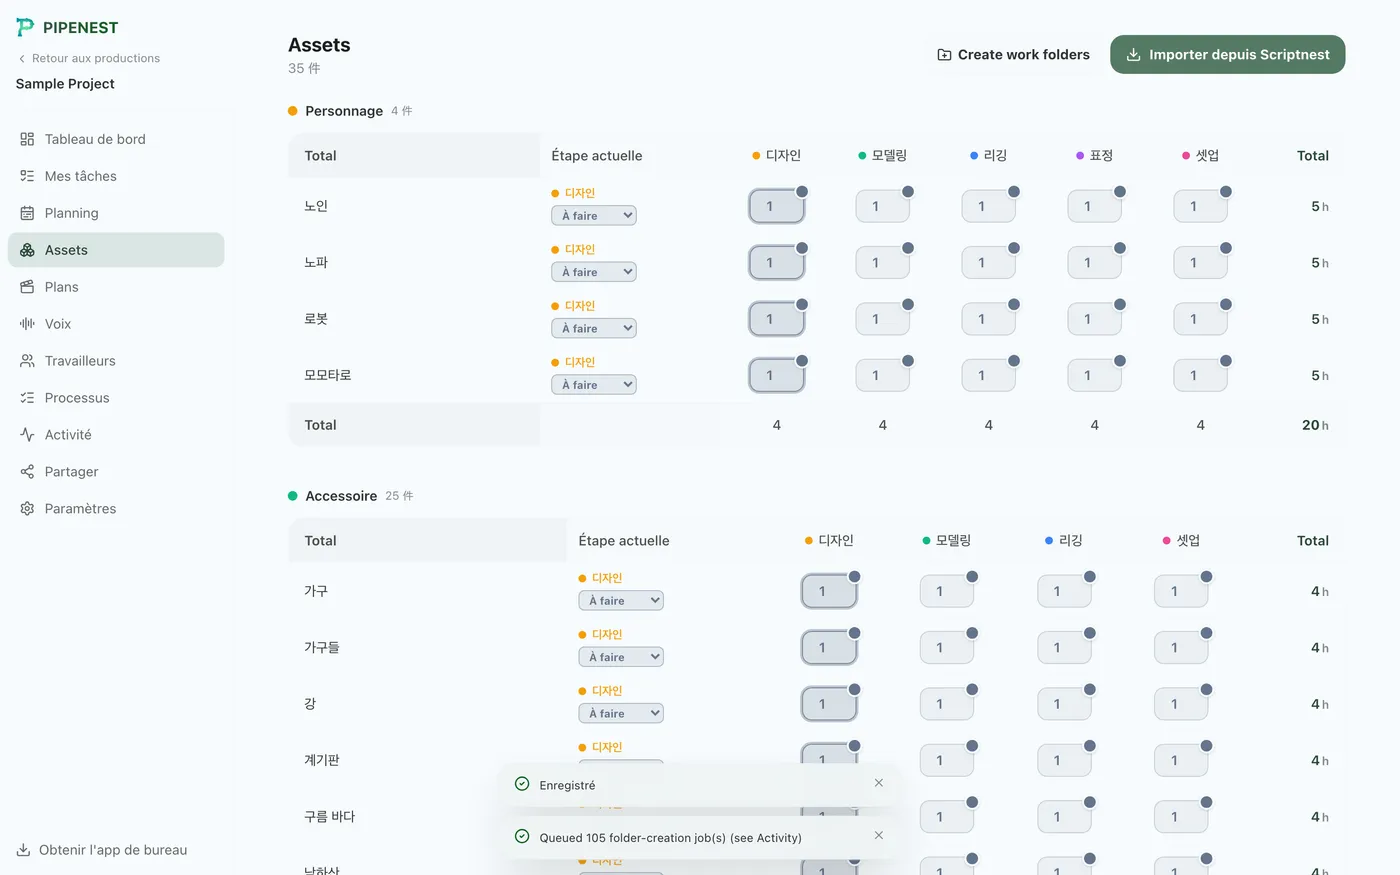Image resolution: width=1400 pixels, height=875 pixels.
Task: Open Voix waveform icon in sidebar
Action: [x=27, y=324]
